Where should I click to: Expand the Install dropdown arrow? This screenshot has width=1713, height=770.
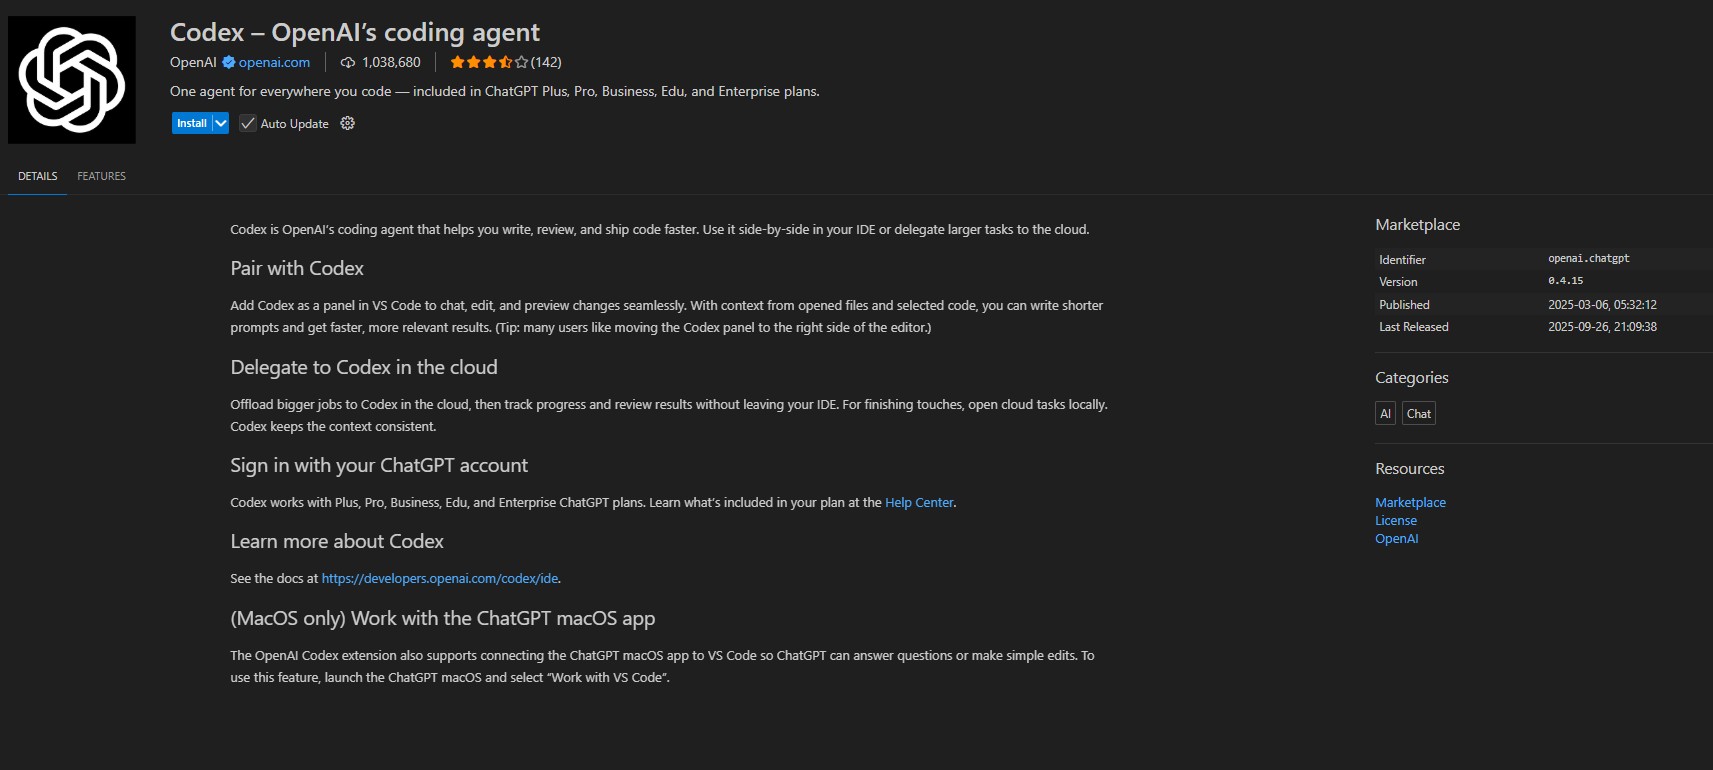click(x=221, y=123)
